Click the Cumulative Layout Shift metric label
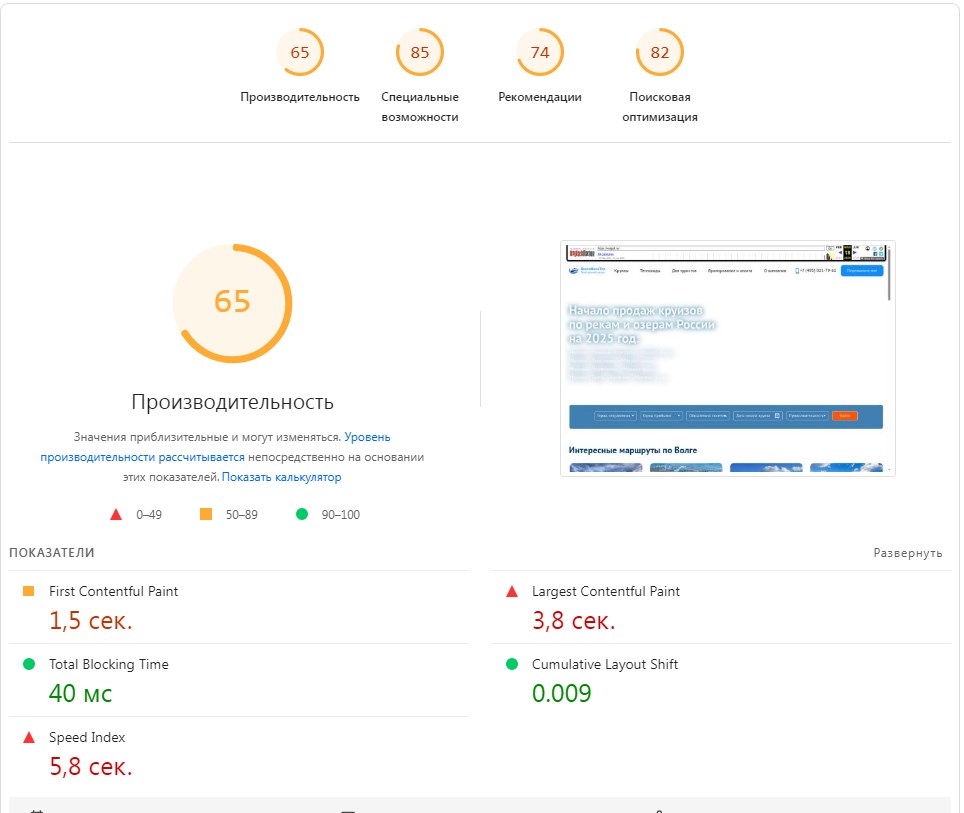The image size is (964, 813). (x=602, y=664)
